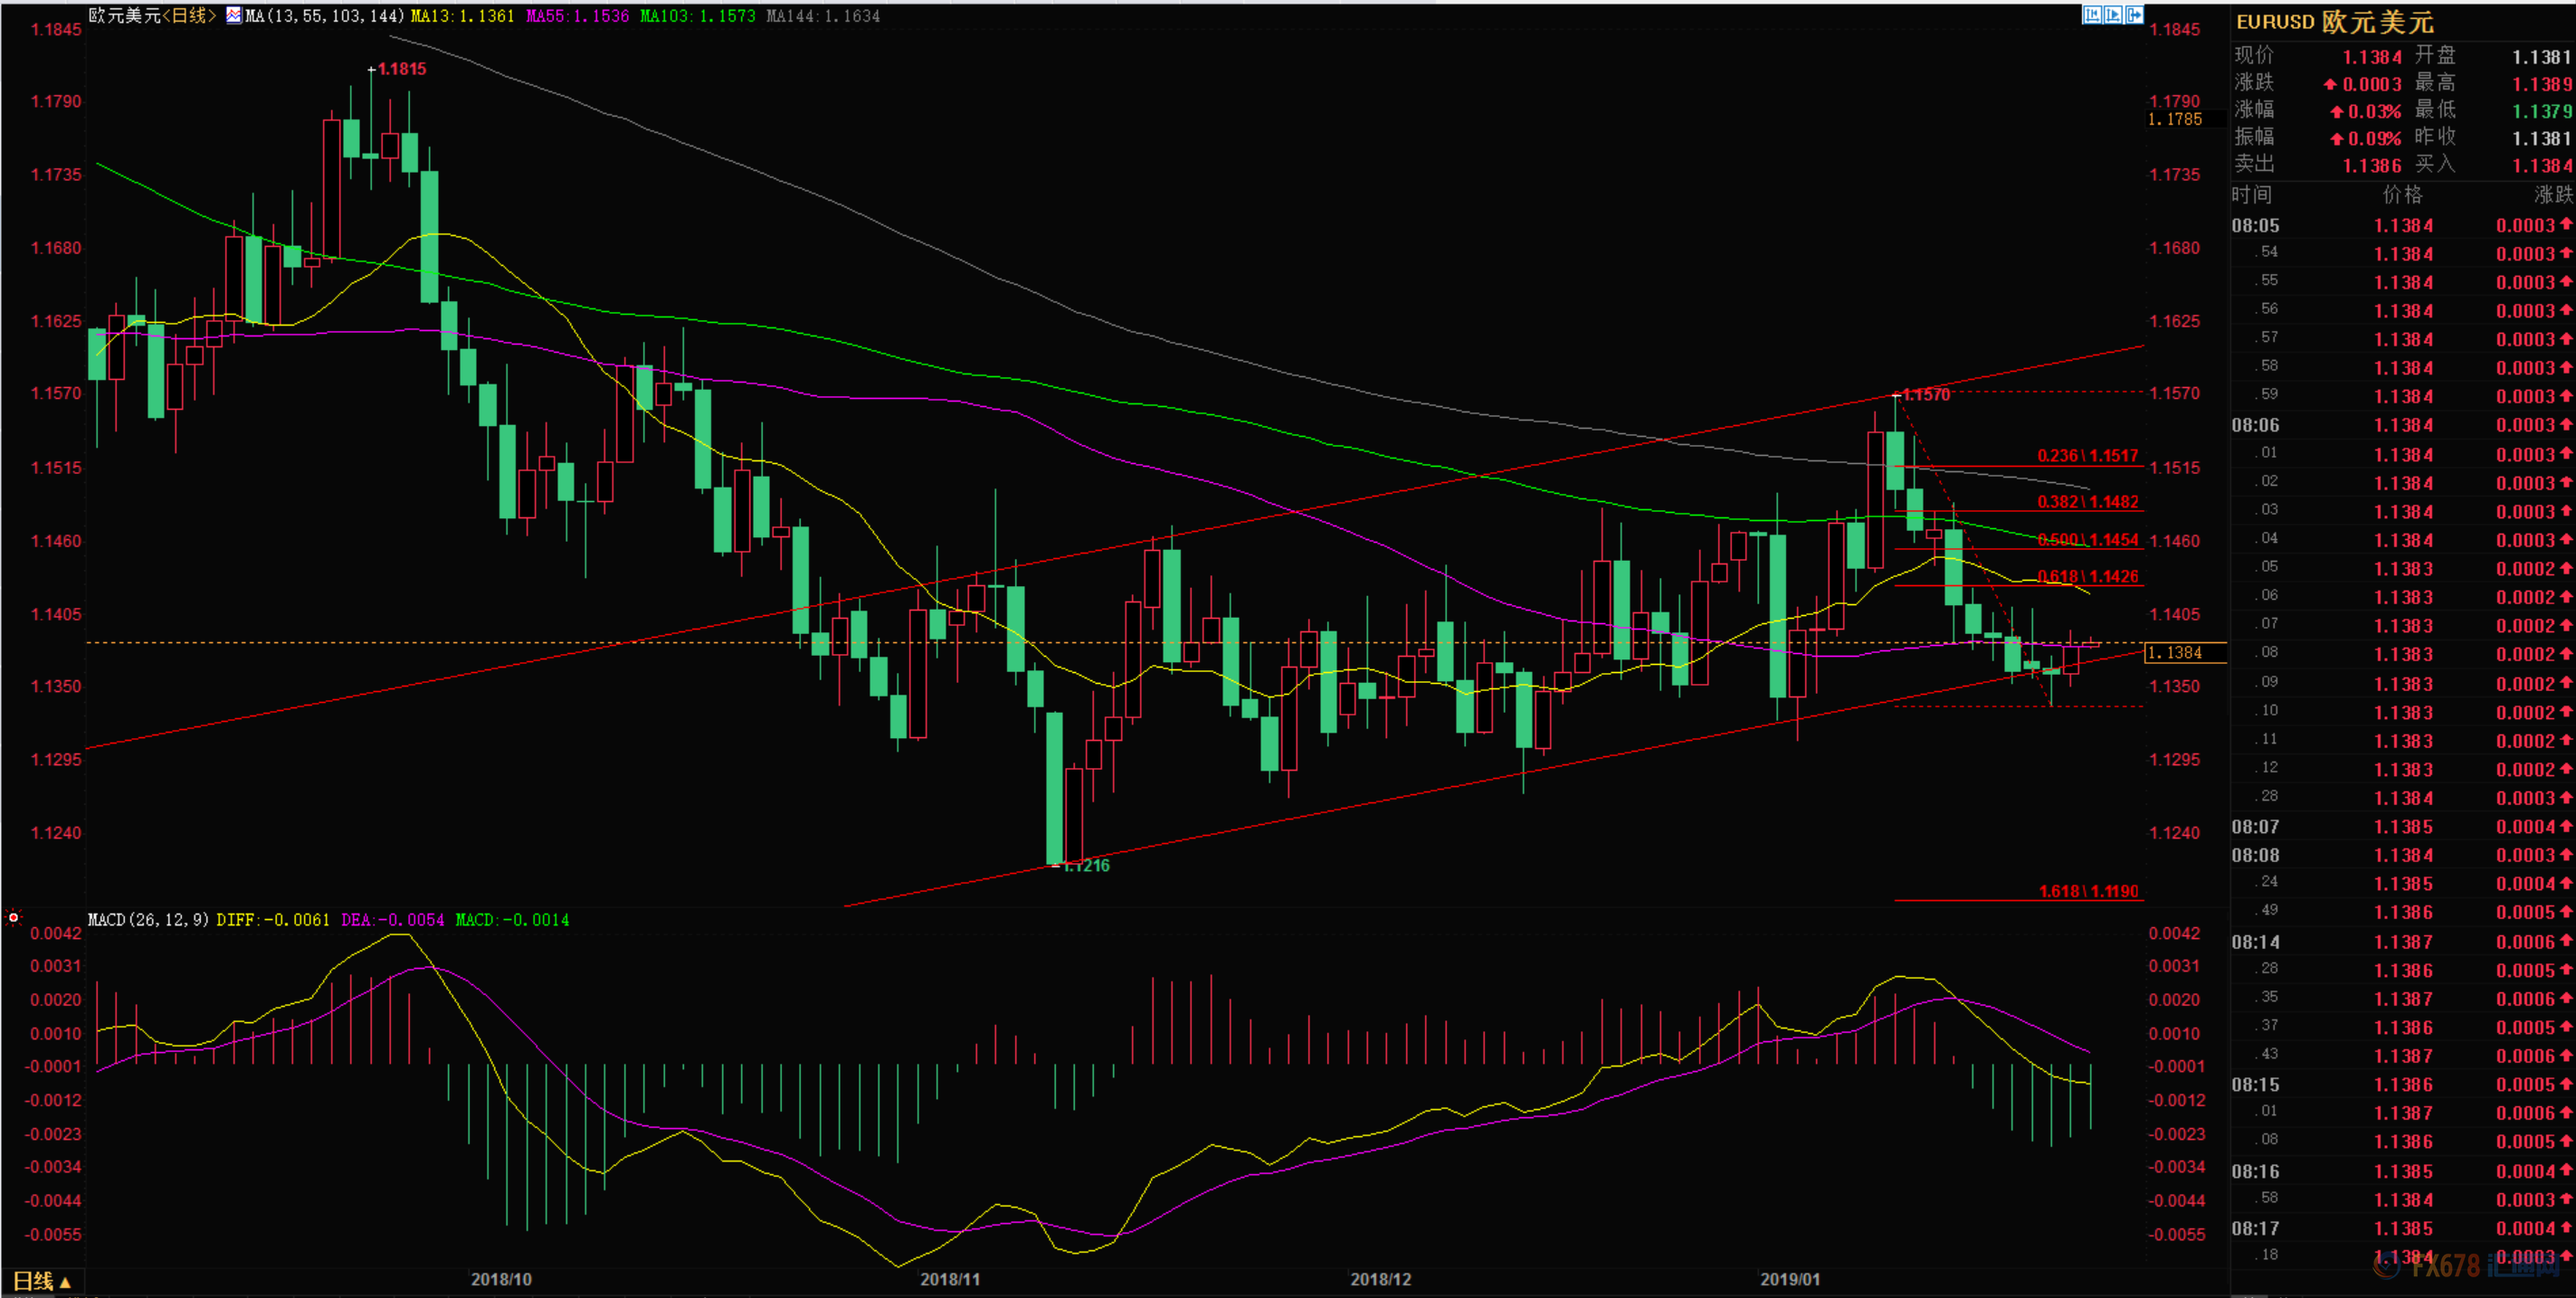Click the 振幅 value 0.09%
The height and width of the screenshot is (1298, 2576).
coord(2366,138)
